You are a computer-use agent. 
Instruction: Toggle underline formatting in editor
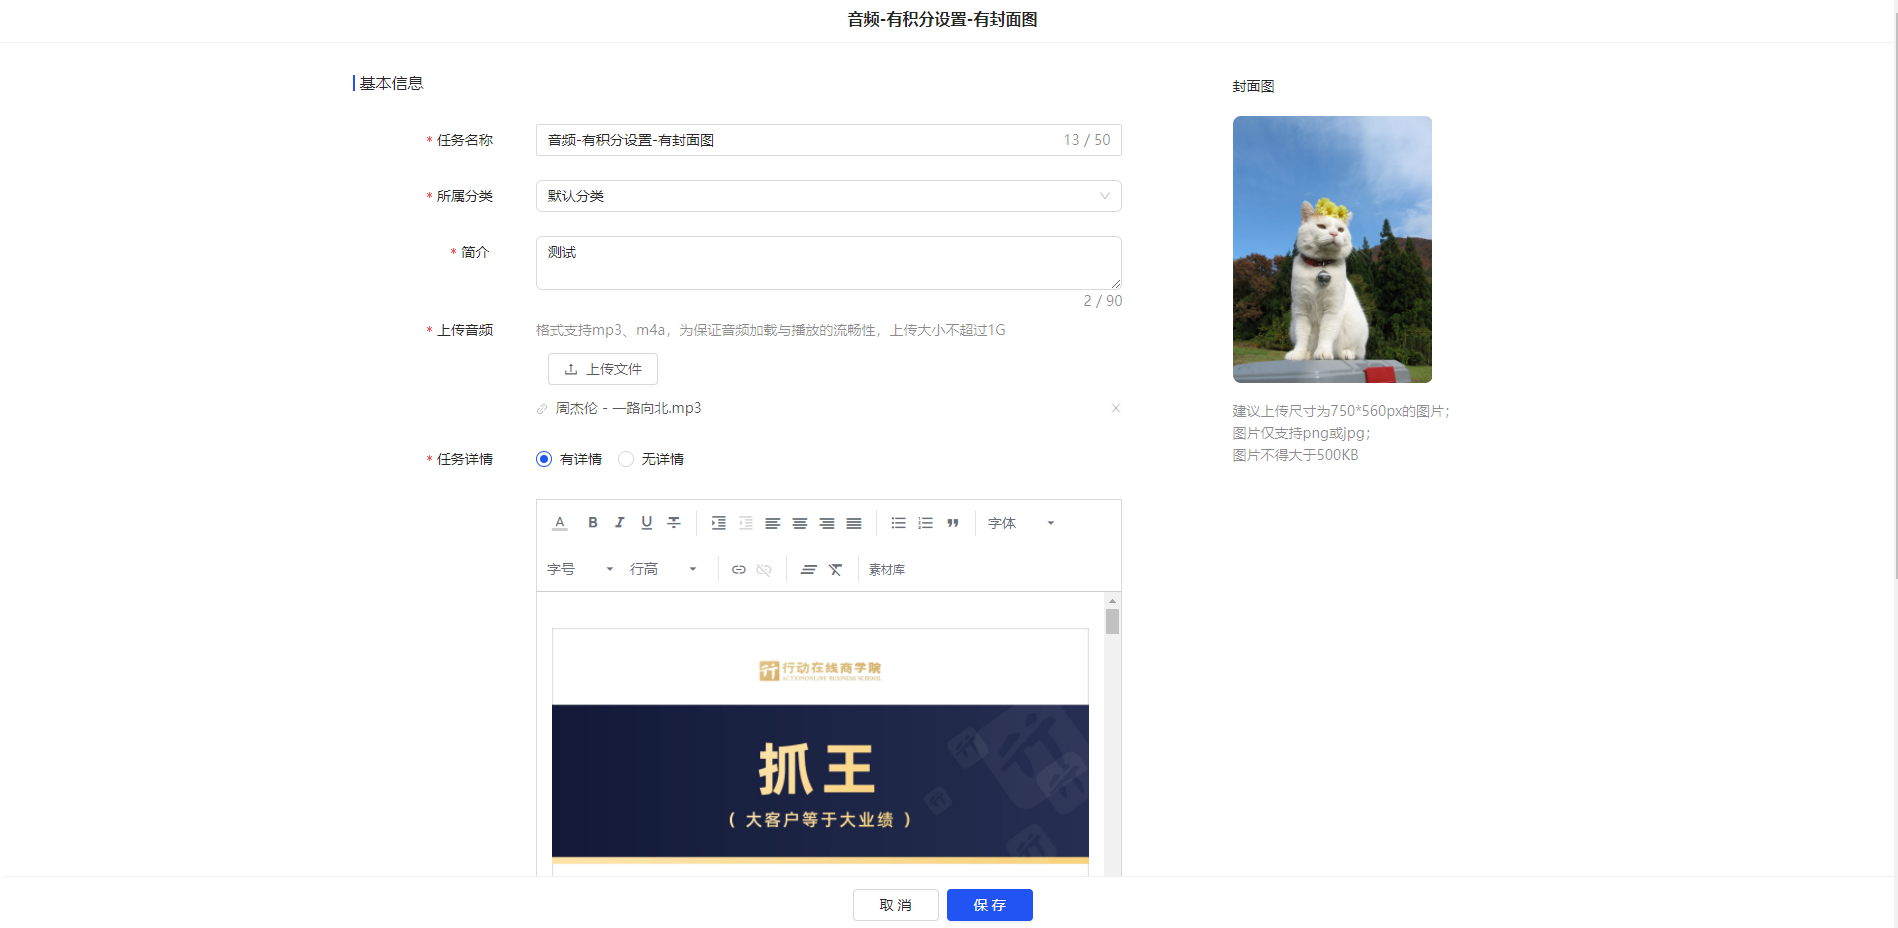[x=647, y=523]
